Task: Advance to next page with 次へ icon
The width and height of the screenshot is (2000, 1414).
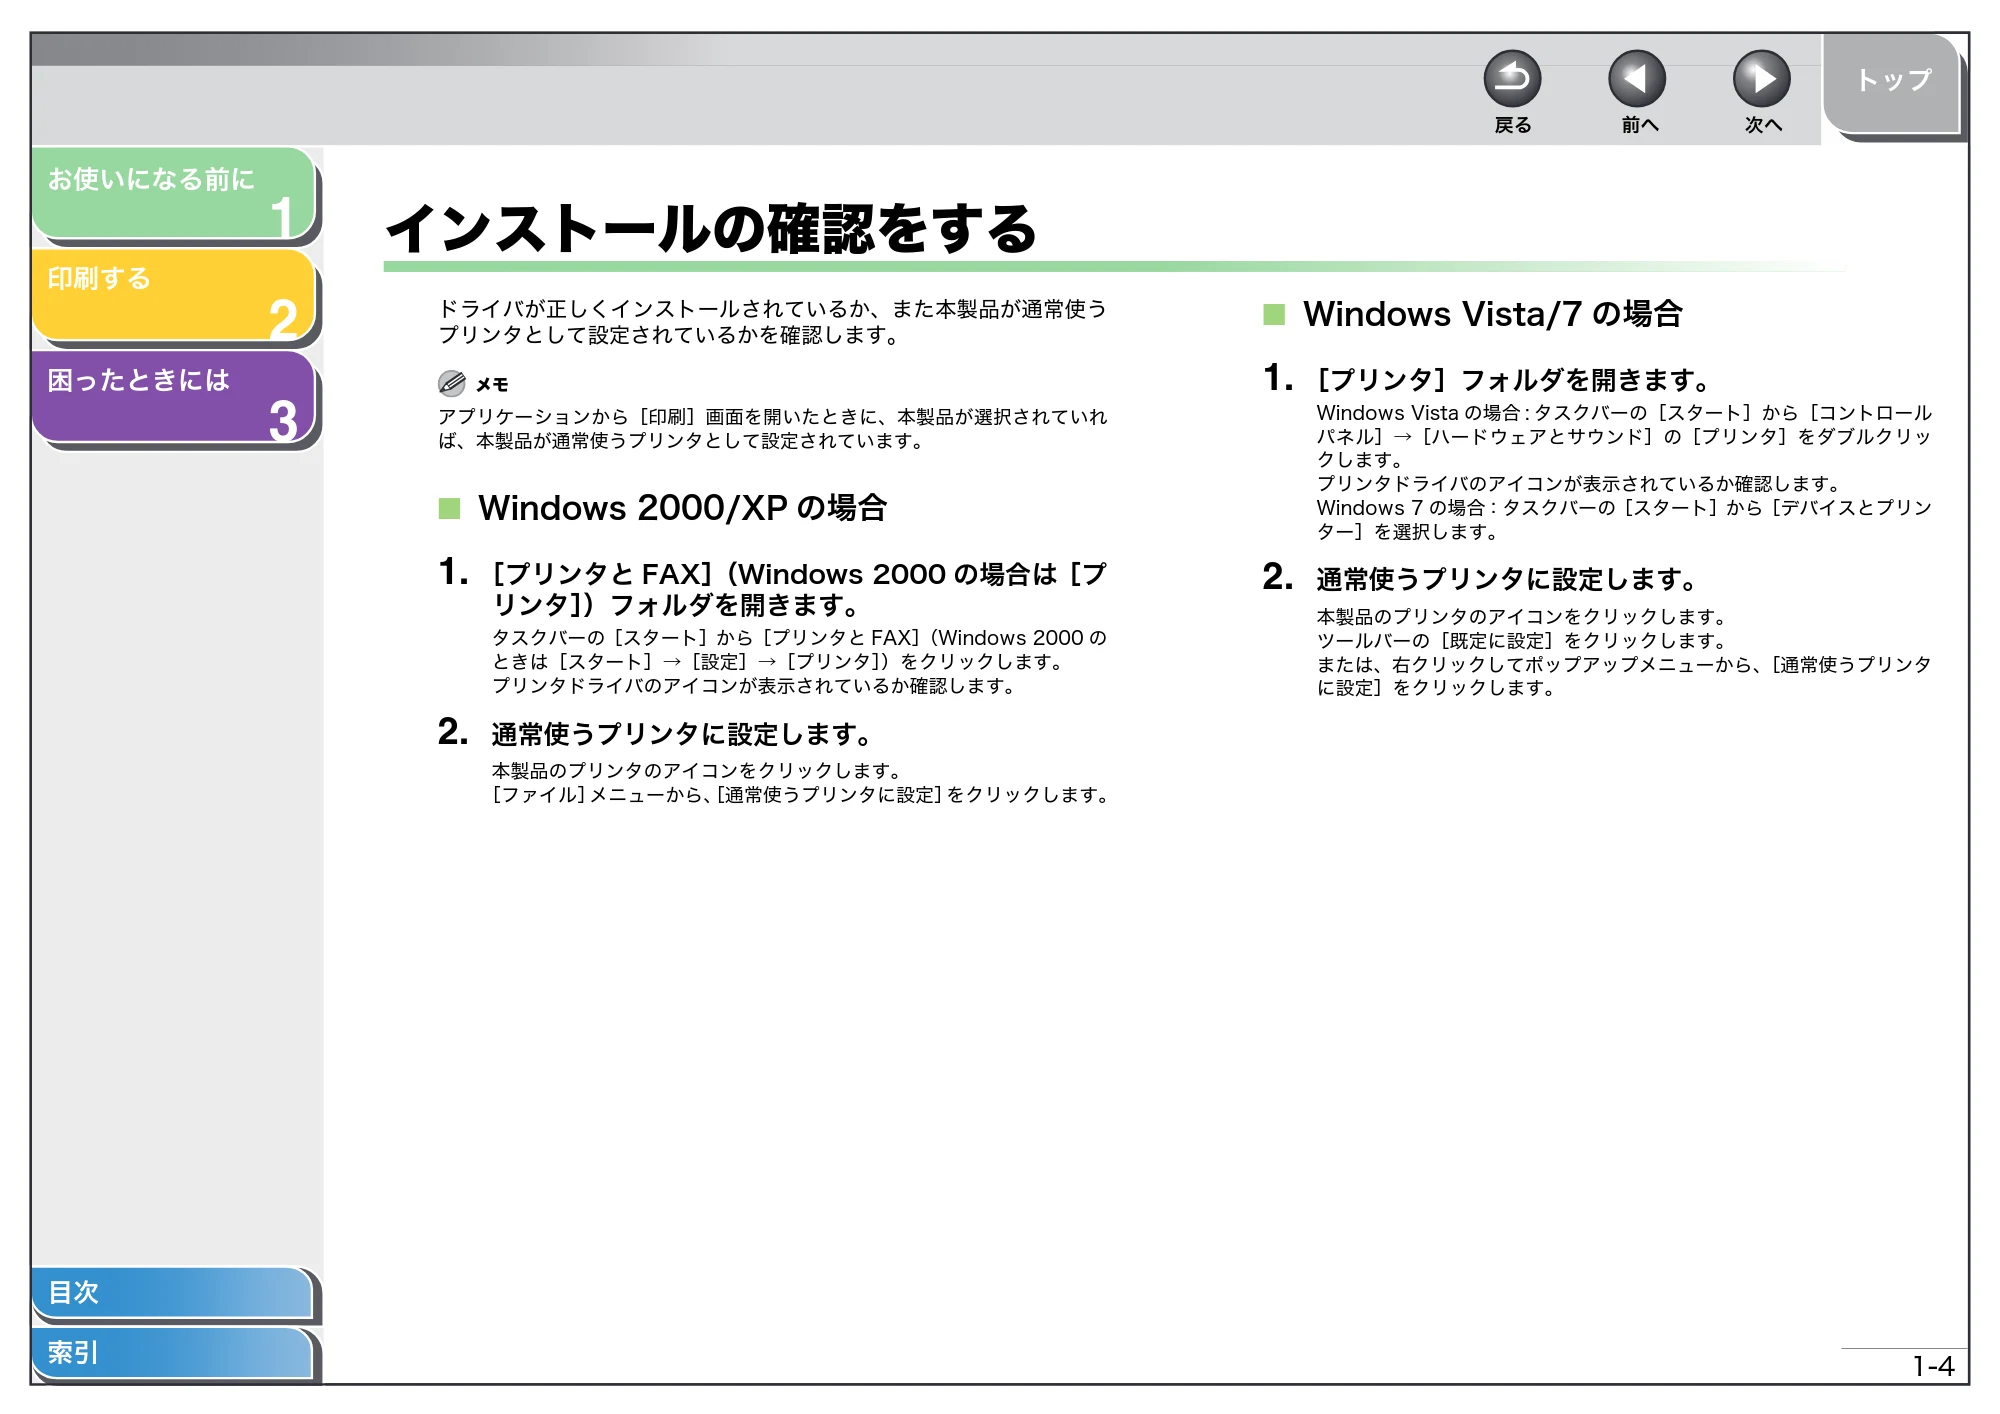Action: pos(1762,79)
